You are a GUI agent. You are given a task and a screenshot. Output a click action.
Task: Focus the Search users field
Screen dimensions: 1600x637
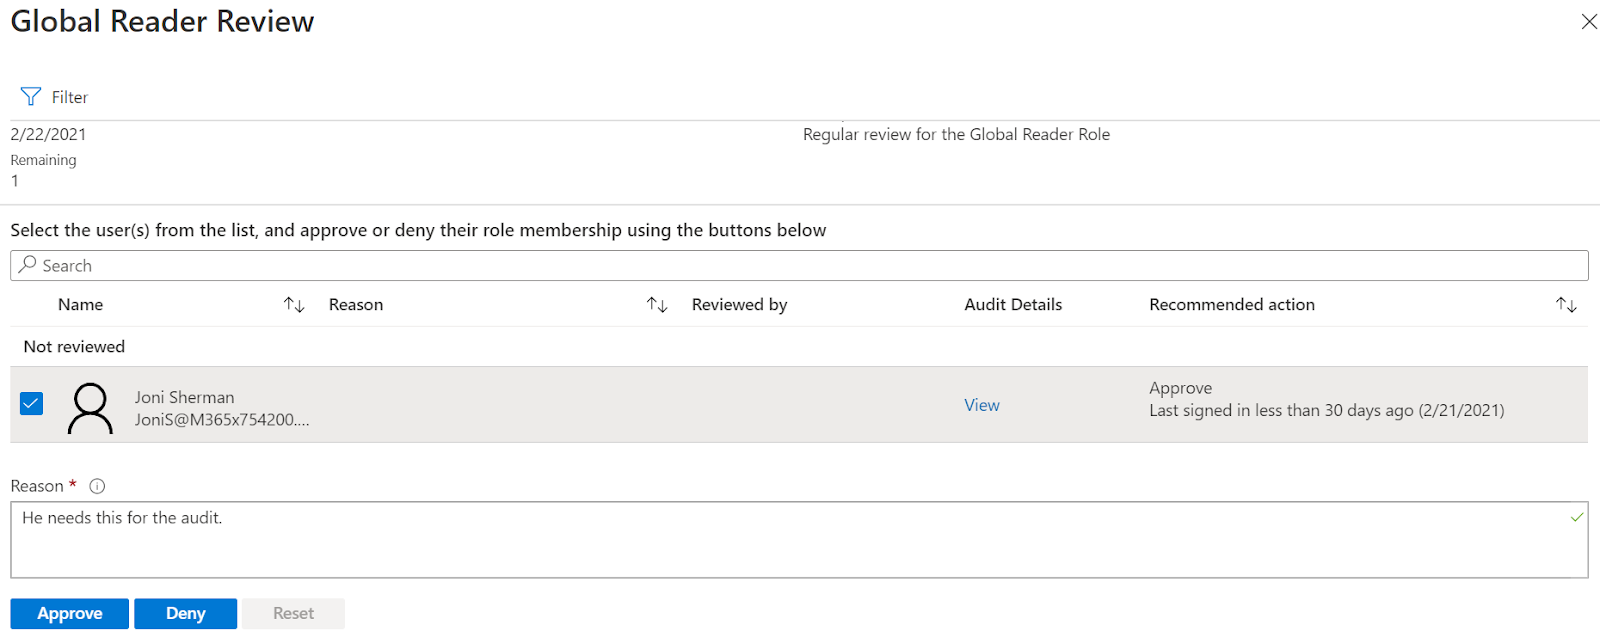point(800,265)
